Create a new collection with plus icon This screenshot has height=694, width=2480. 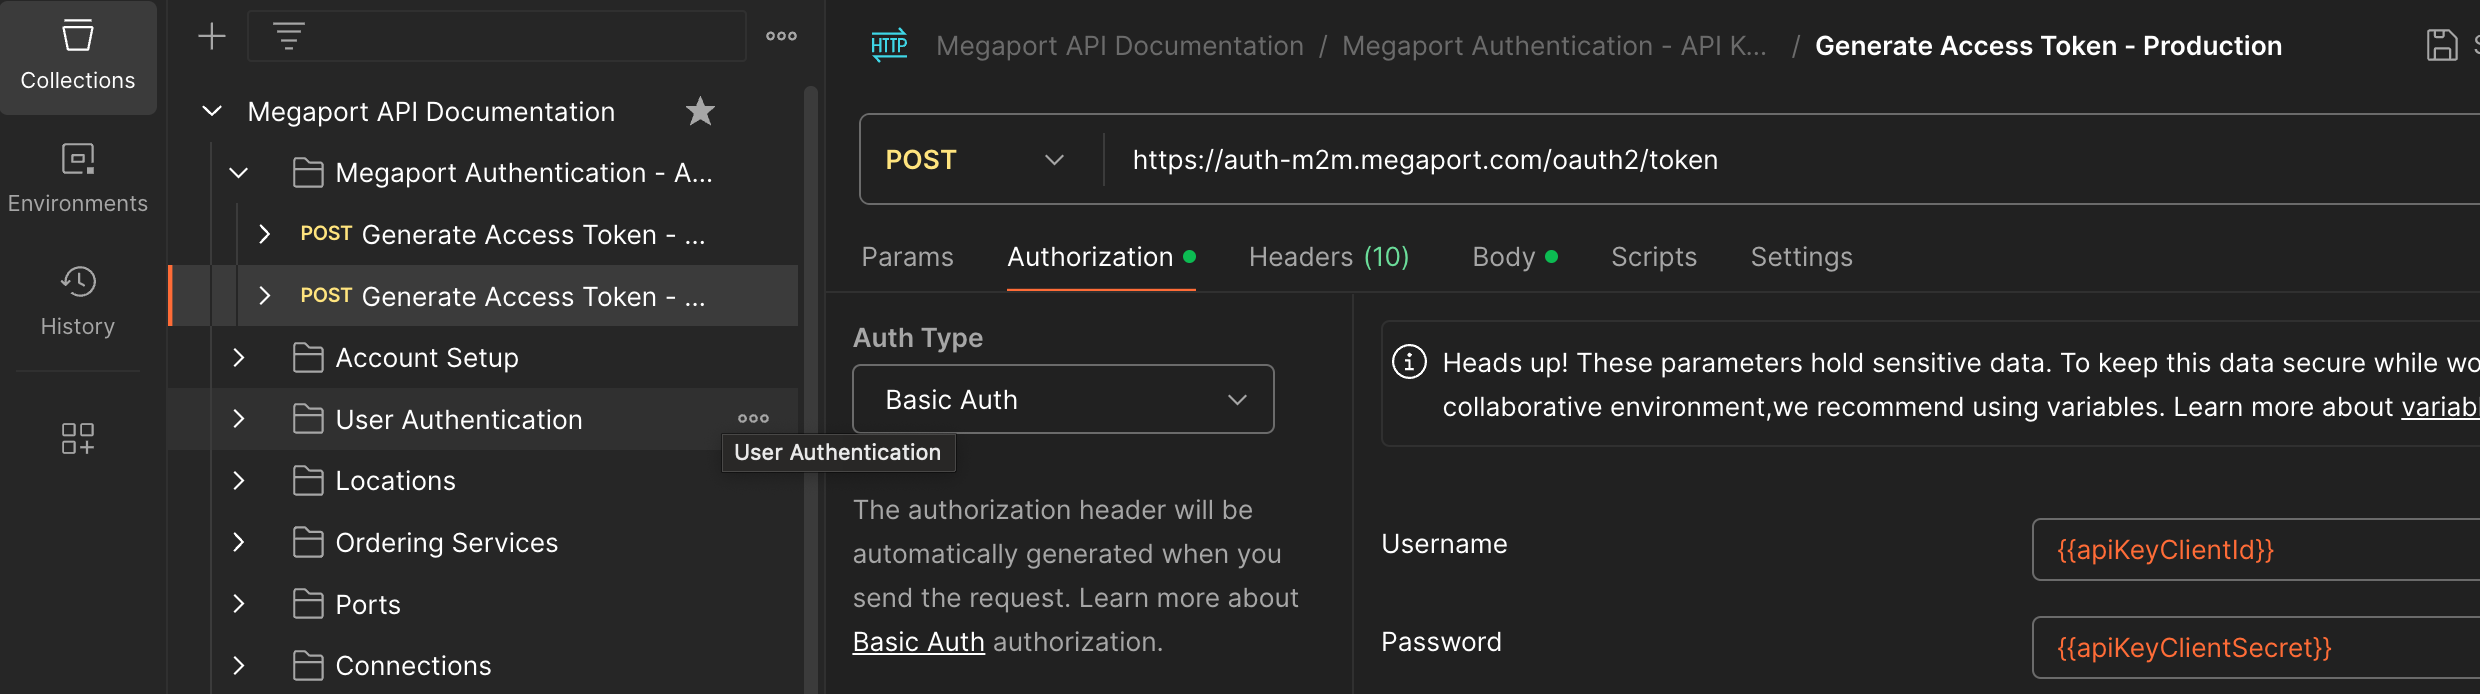click(x=212, y=37)
